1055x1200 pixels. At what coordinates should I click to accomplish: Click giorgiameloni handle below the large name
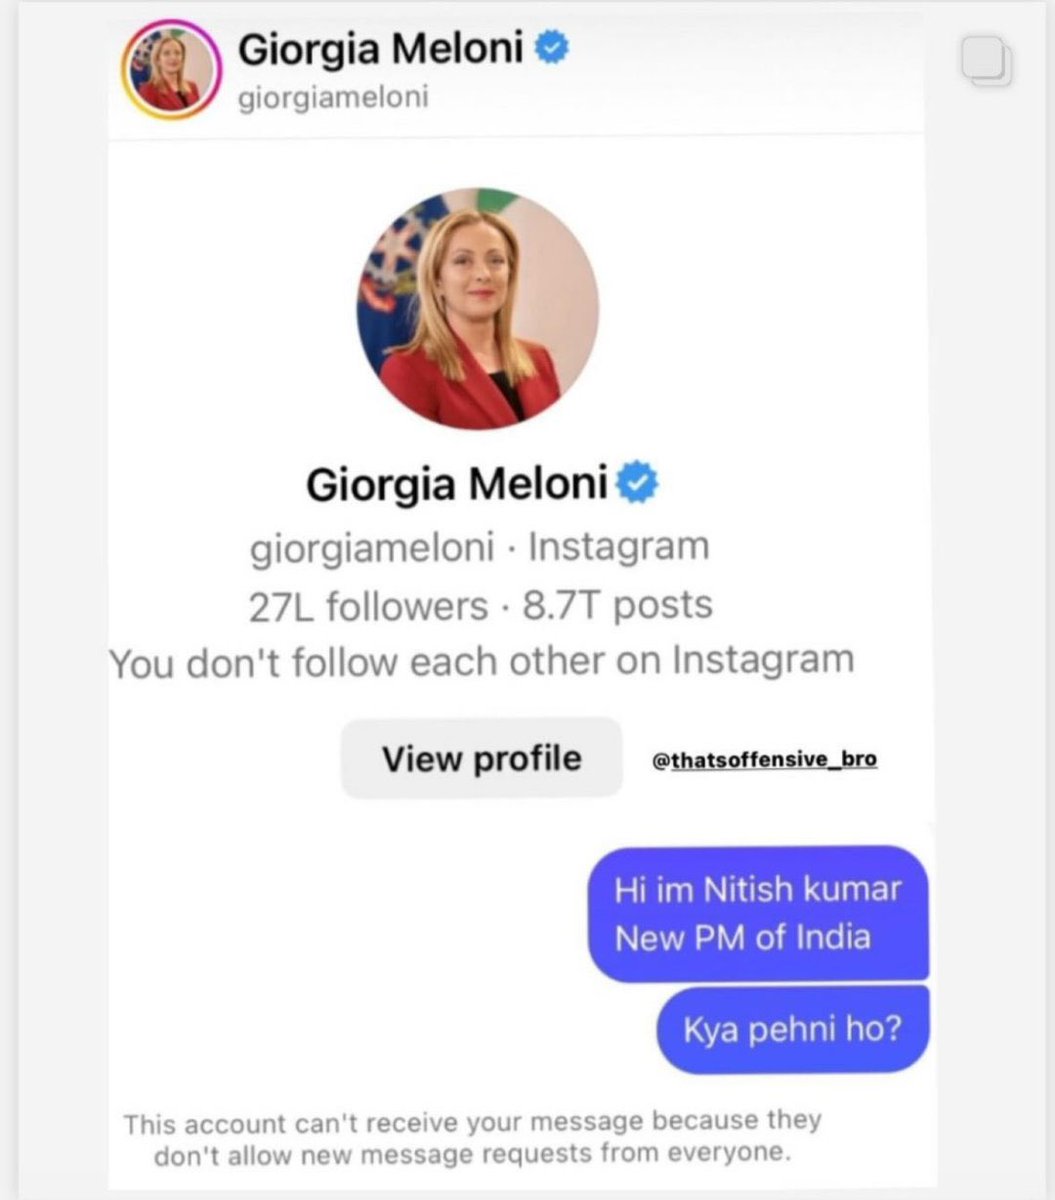point(372,548)
